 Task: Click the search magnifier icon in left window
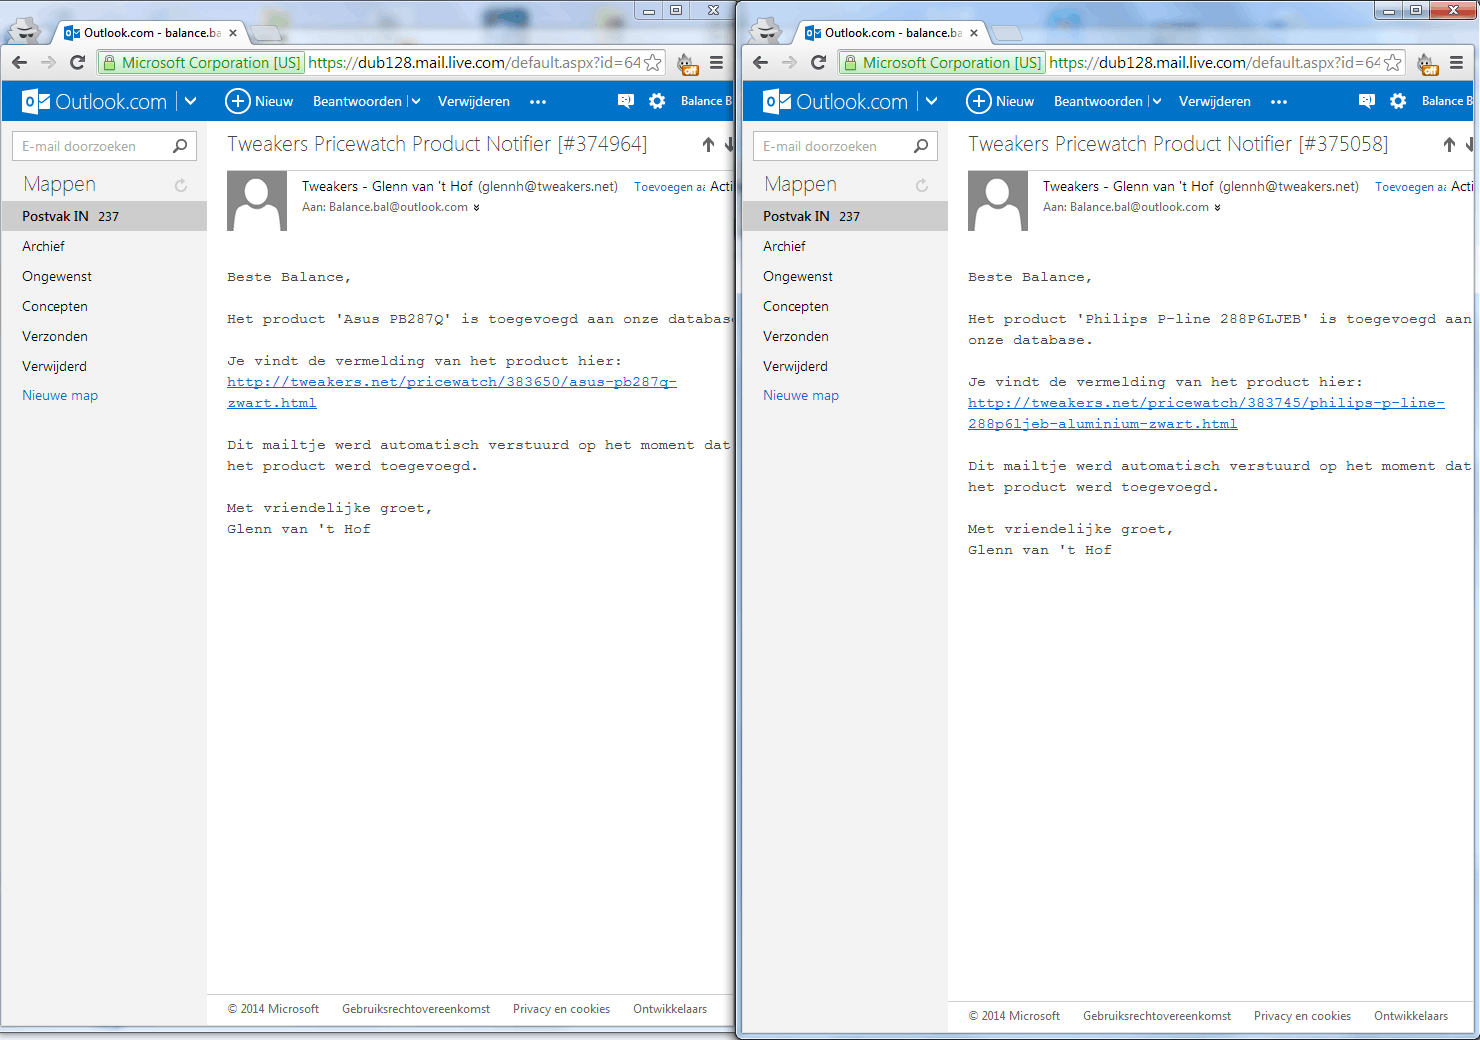(x=180, y=146)
